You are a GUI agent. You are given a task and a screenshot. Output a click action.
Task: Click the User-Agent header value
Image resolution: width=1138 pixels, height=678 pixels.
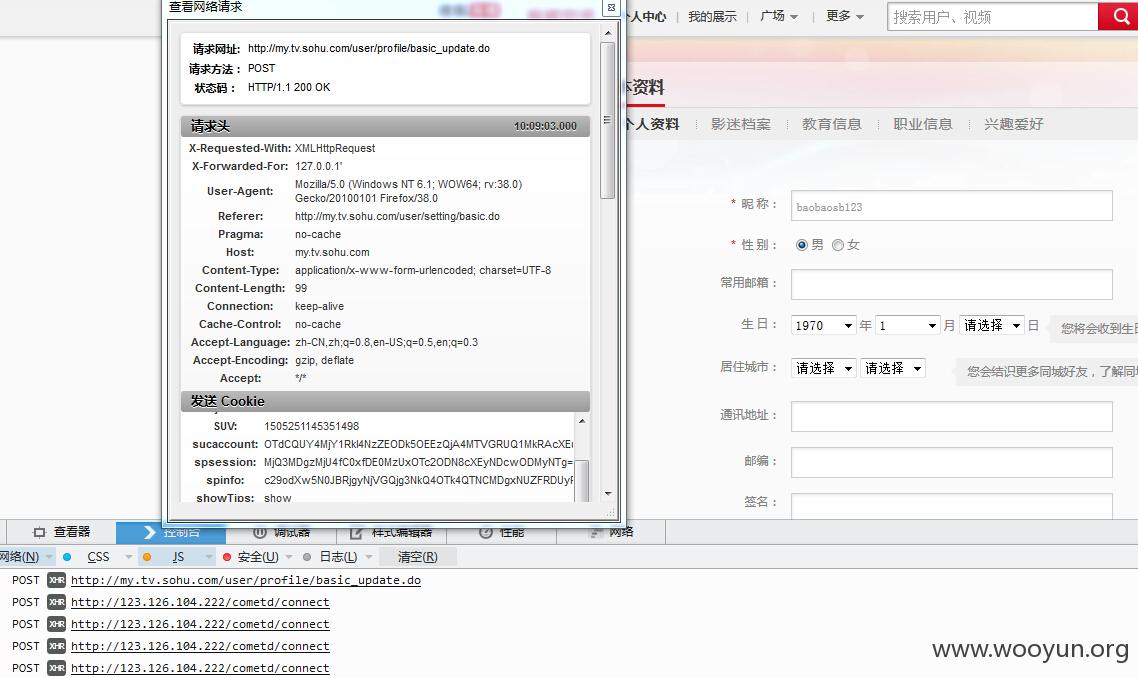408,191
